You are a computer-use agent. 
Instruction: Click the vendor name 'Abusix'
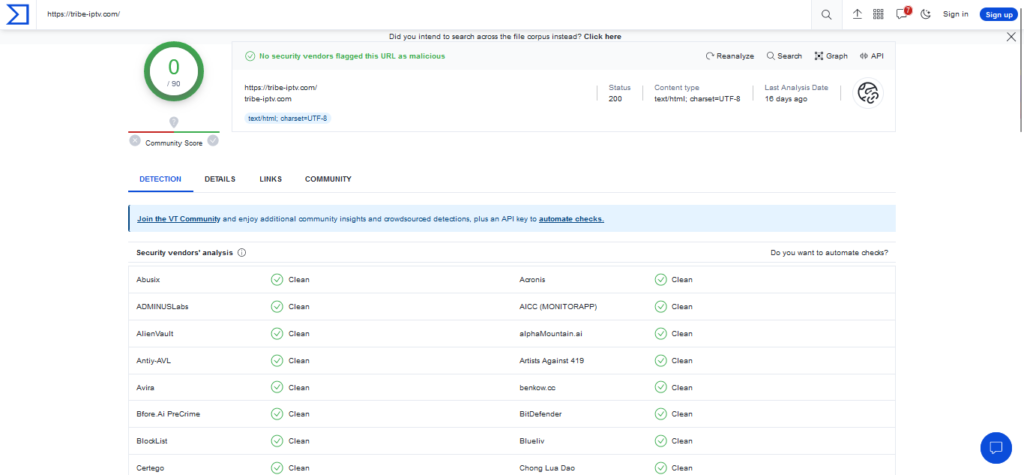148,280
